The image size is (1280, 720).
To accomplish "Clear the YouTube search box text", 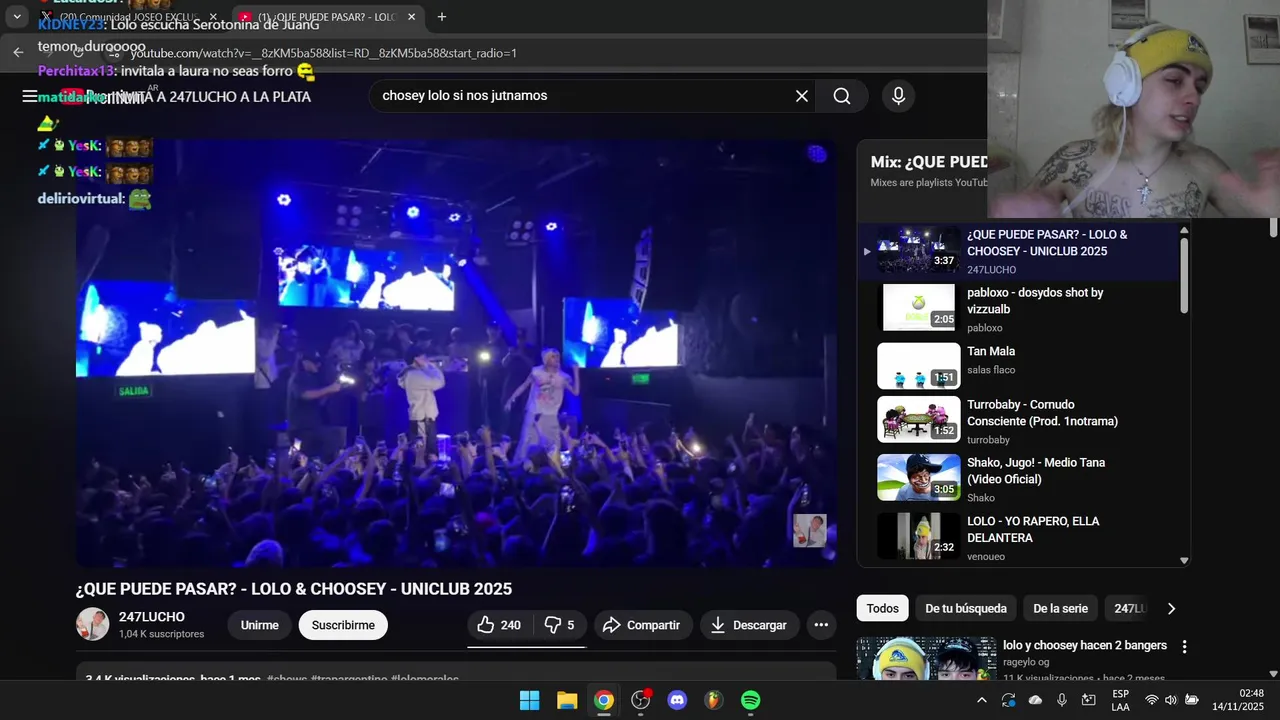I will coord(801,96).
